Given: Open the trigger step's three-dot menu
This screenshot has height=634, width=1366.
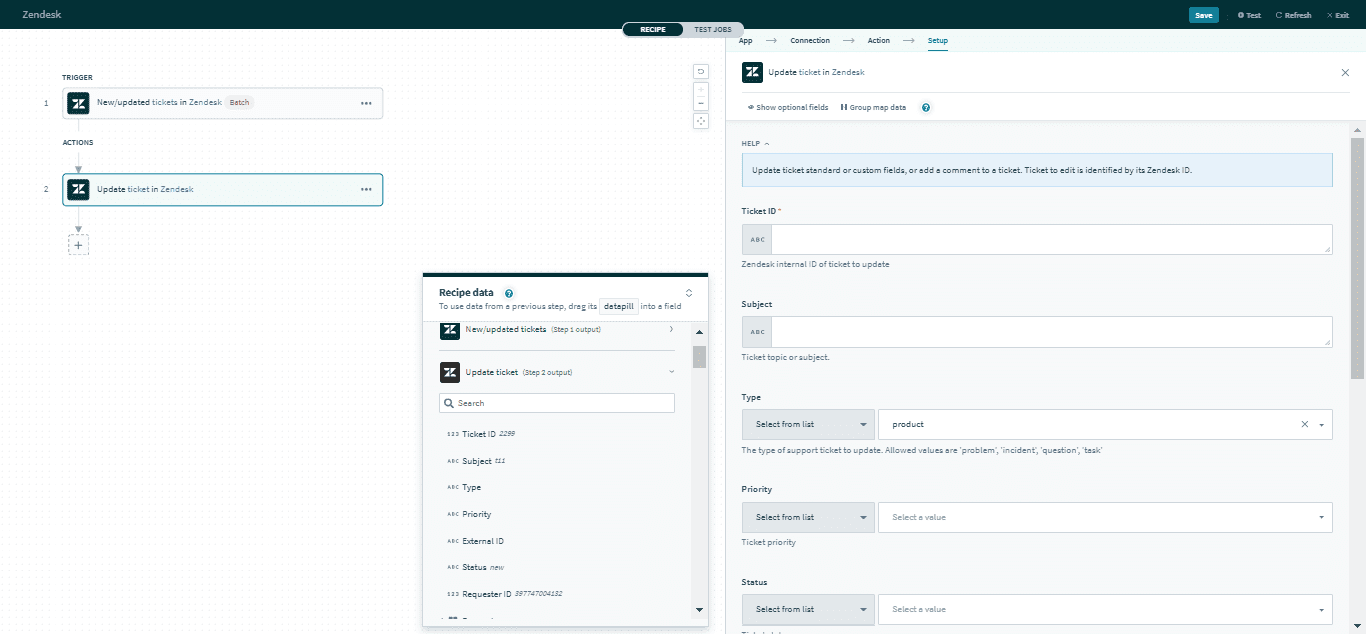Looking at the screenshot, I should coord(367,103).
